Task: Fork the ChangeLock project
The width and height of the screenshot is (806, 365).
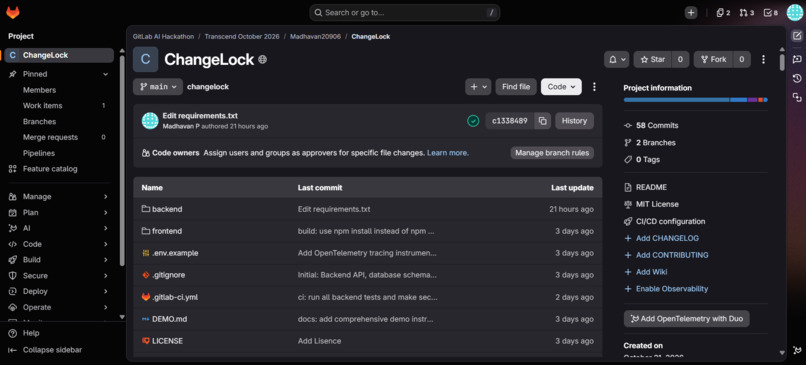Action: (713, 60)
